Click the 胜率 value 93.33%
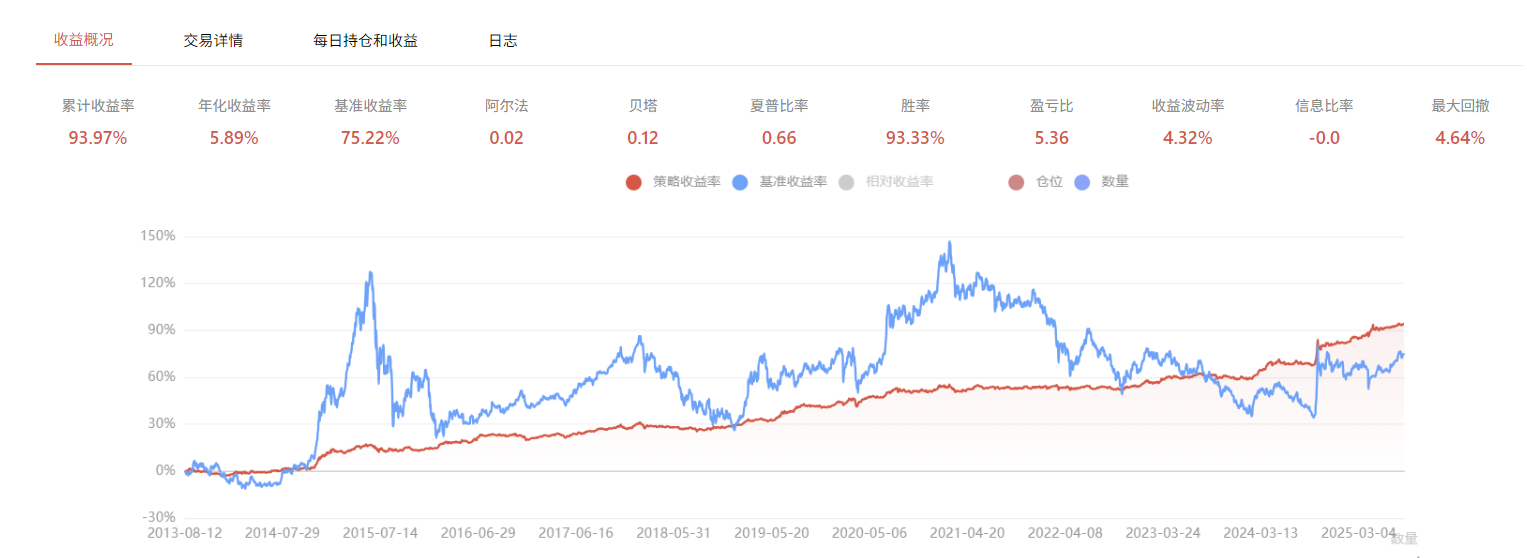This screenshot has width=1527, height=558. [x=915, y=138]
